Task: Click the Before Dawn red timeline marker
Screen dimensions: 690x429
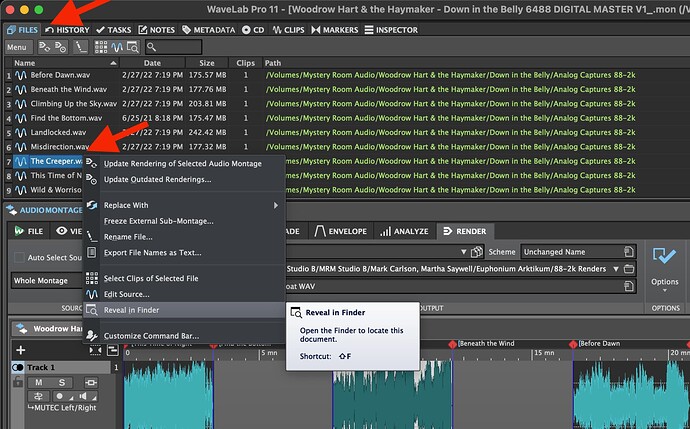Action: pos(573,343)
